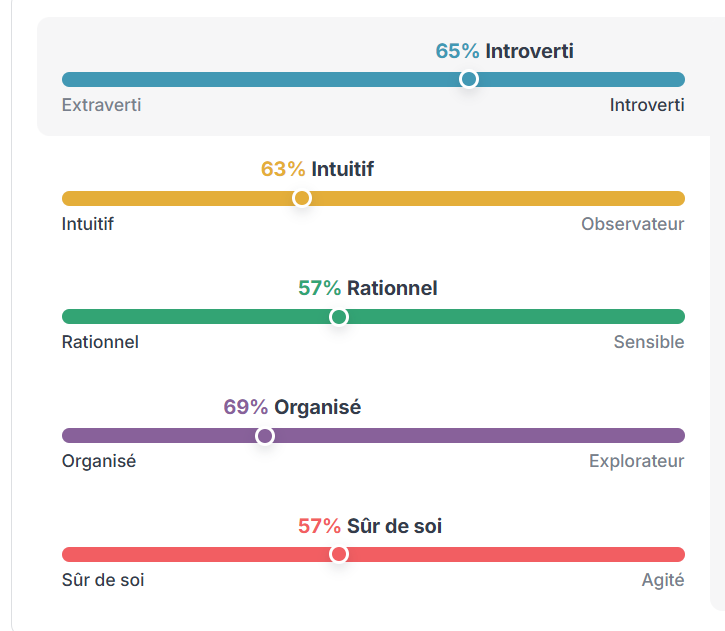The height and width of the screenshot is (631, 725).
Task: Click the Organisé label at the purple bar's left end
Action: pyautogui.click(x=99, y=461)
